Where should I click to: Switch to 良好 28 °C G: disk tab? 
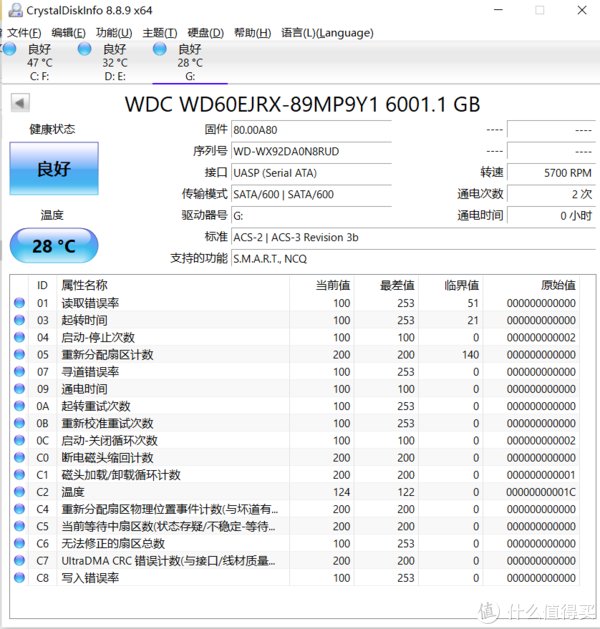pyautogui.click(x=190, y=62)
